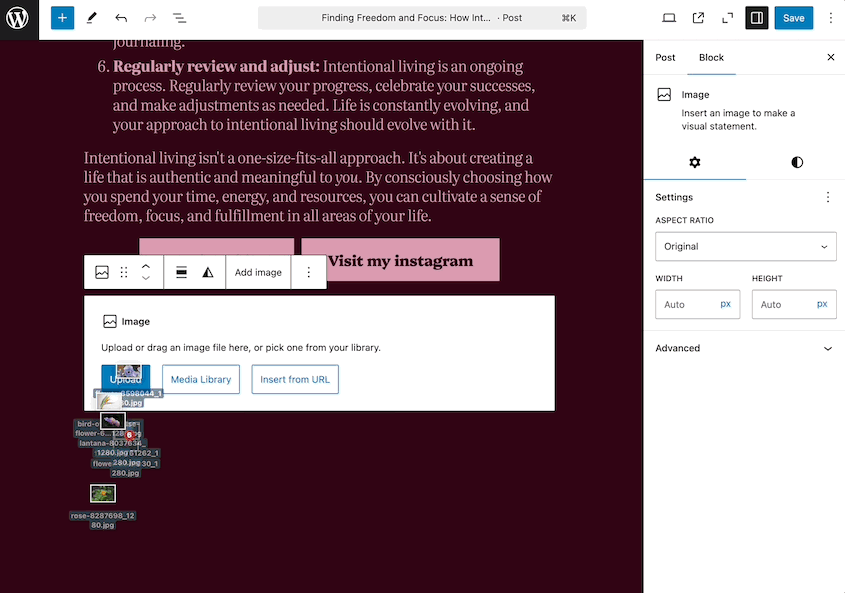The width and height of the screenshot is (845, 593).
Task: Open the block toolbar more options menu
Action: [308, 272]
